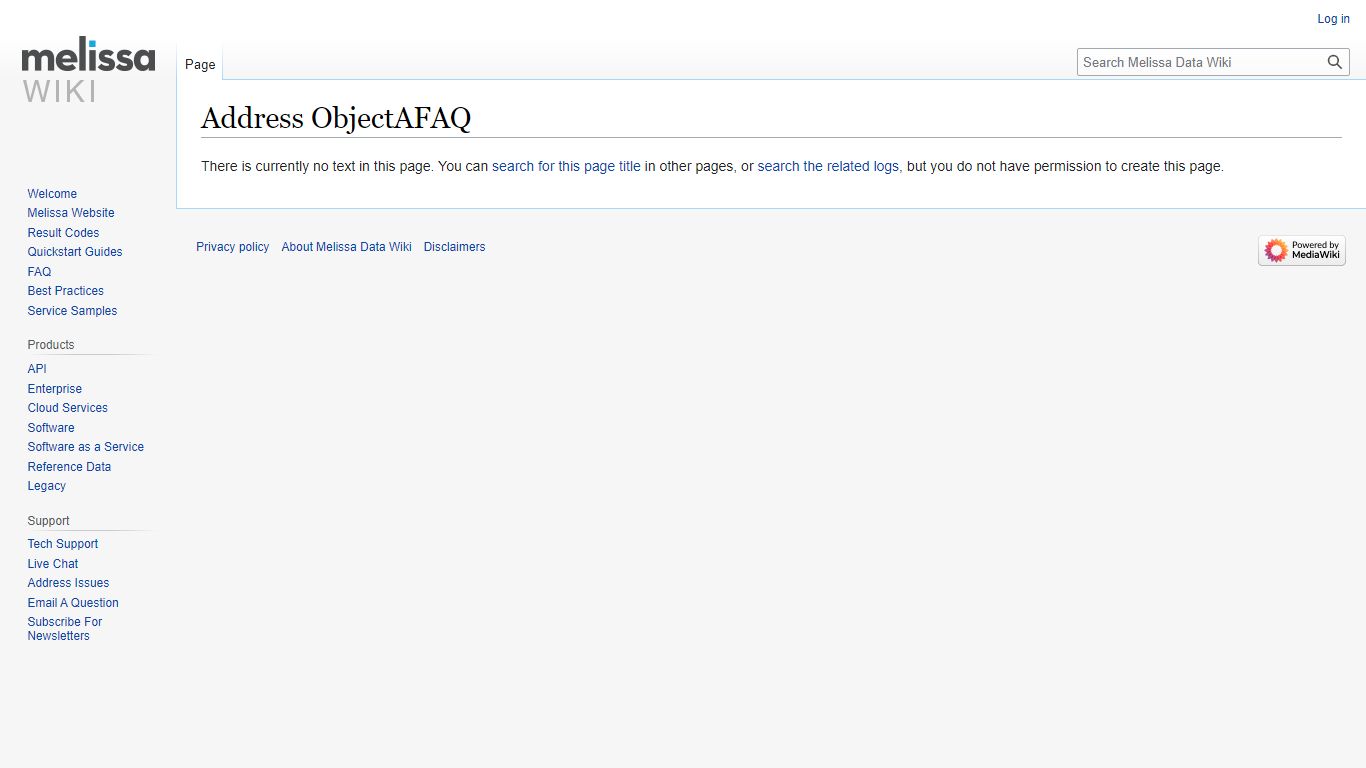Open Software as a Service link
Screen dimensions: 1366x768
[x=86, y=447]
